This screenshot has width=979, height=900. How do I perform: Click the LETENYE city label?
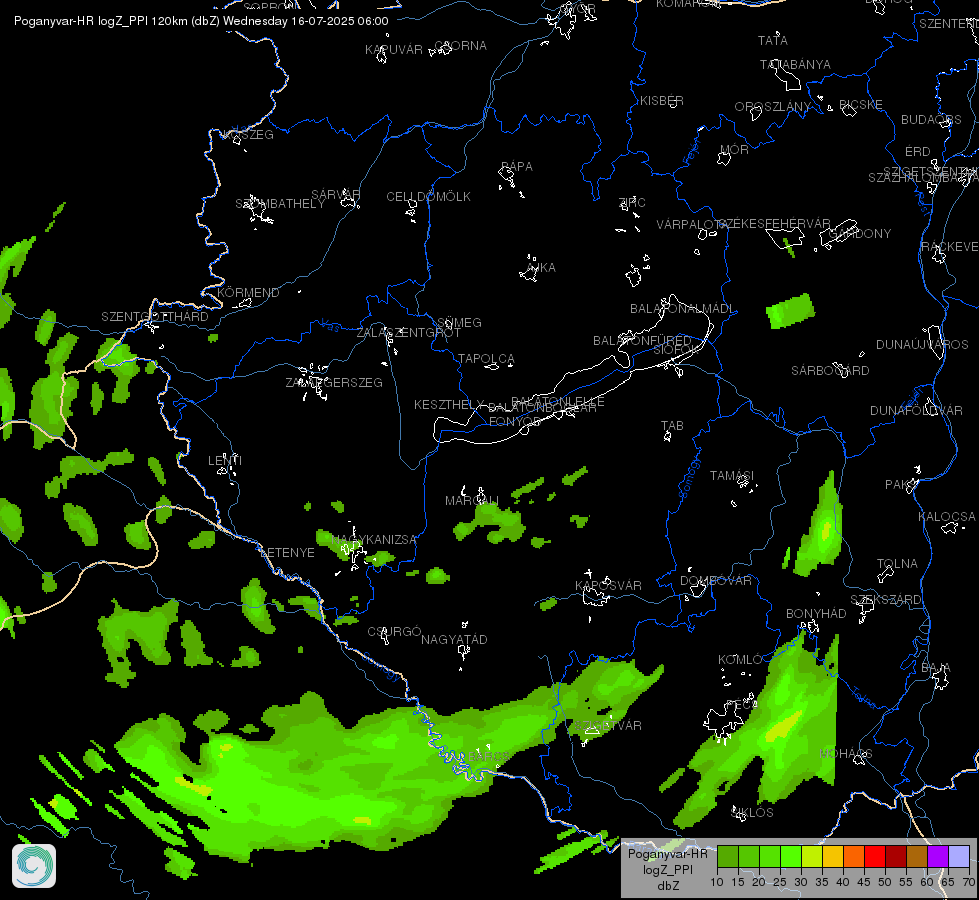coord(287,553)
